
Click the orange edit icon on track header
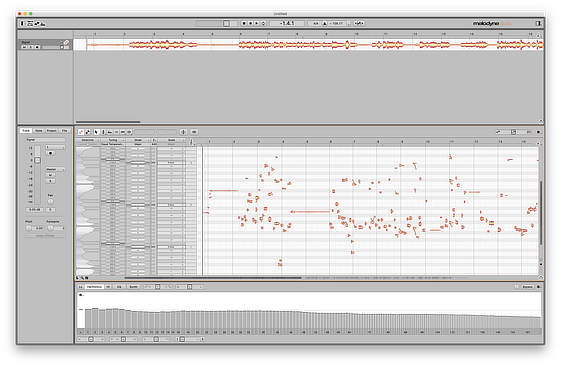67,42
